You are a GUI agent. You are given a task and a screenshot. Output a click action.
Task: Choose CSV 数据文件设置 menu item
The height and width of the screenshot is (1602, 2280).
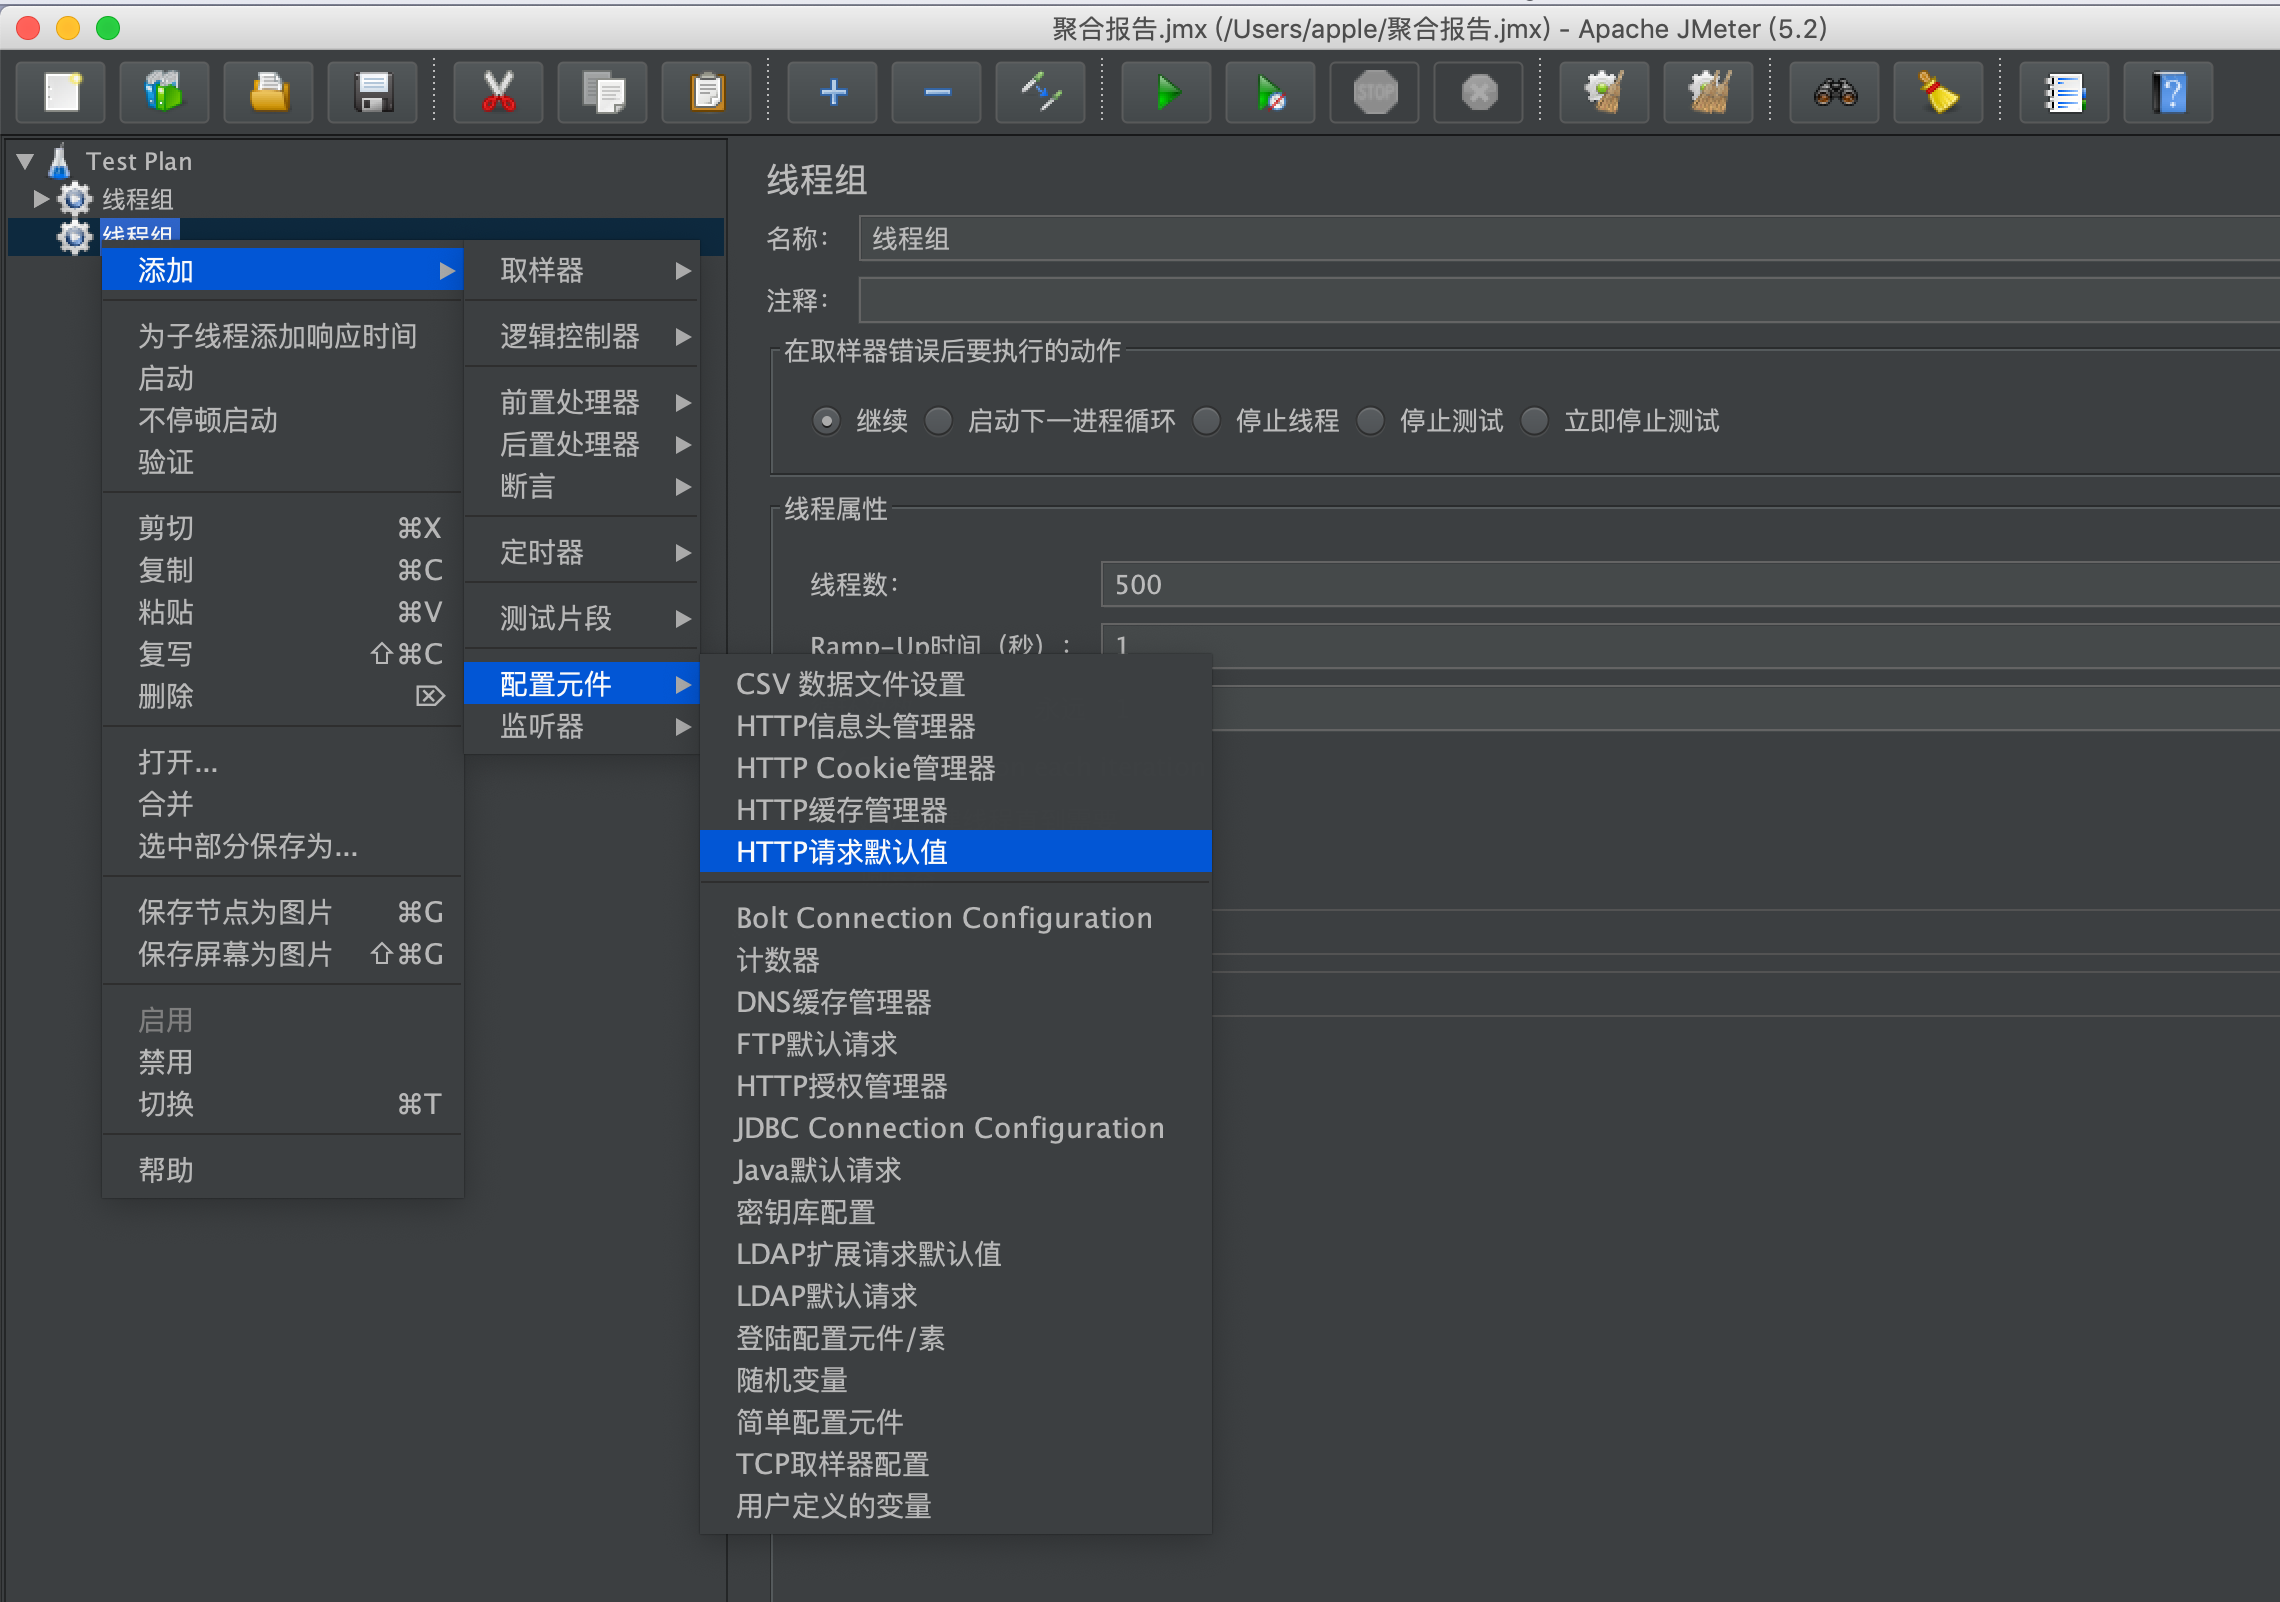956,684
